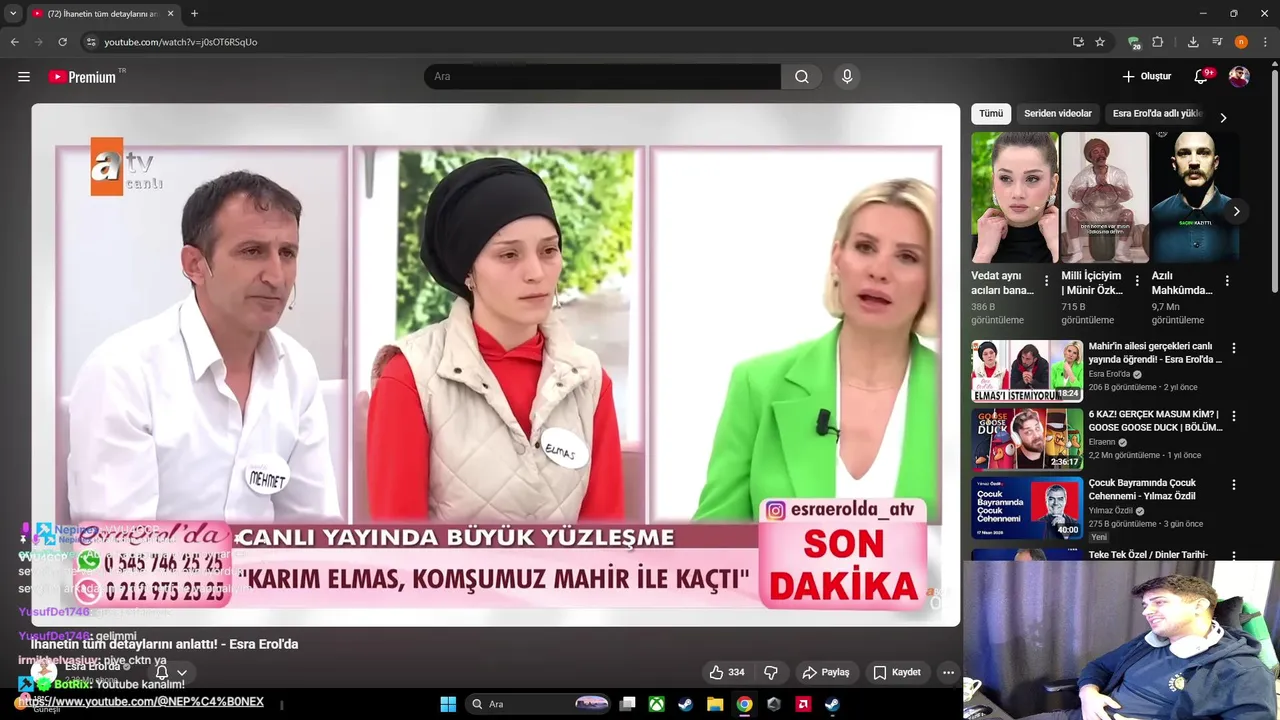The image size is (1280, 720).
Task: Open the green extension with 20 badge
Action: (1134, 42)
